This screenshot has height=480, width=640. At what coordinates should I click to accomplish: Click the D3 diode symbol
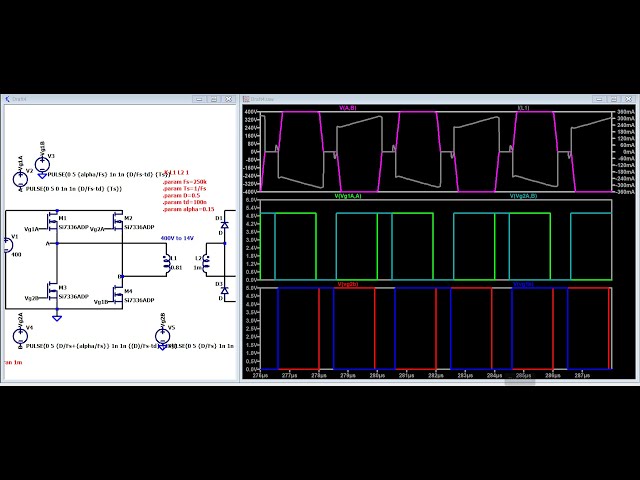coord(224,290)
